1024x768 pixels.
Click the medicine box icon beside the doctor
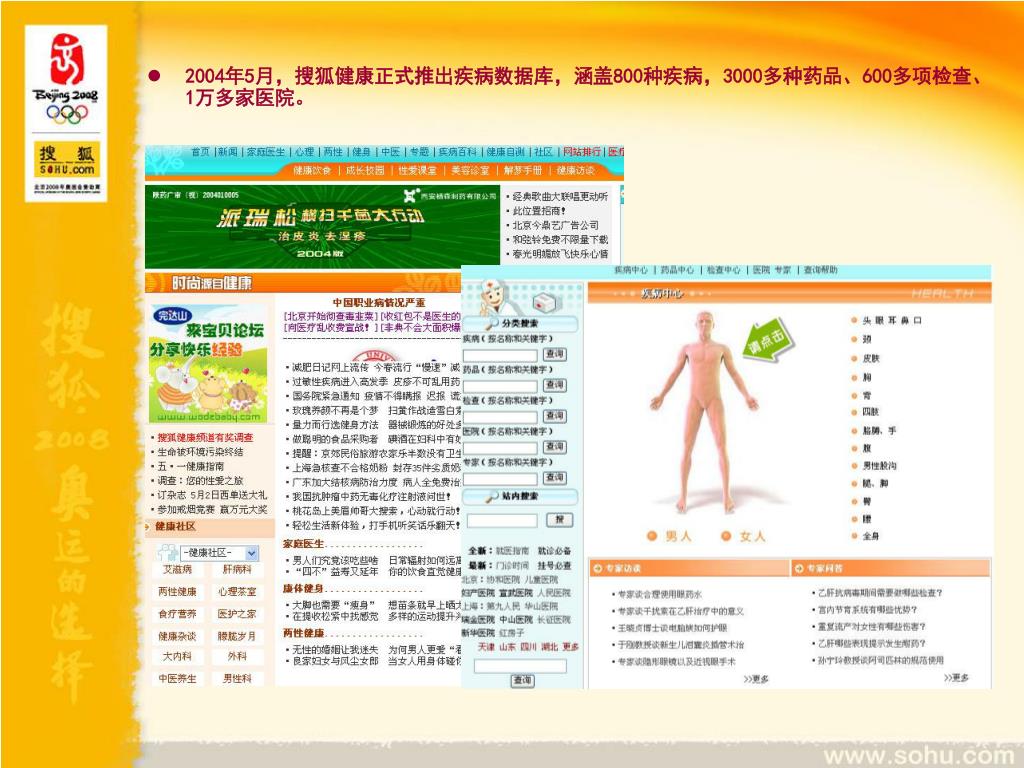[x=545, y=302]
